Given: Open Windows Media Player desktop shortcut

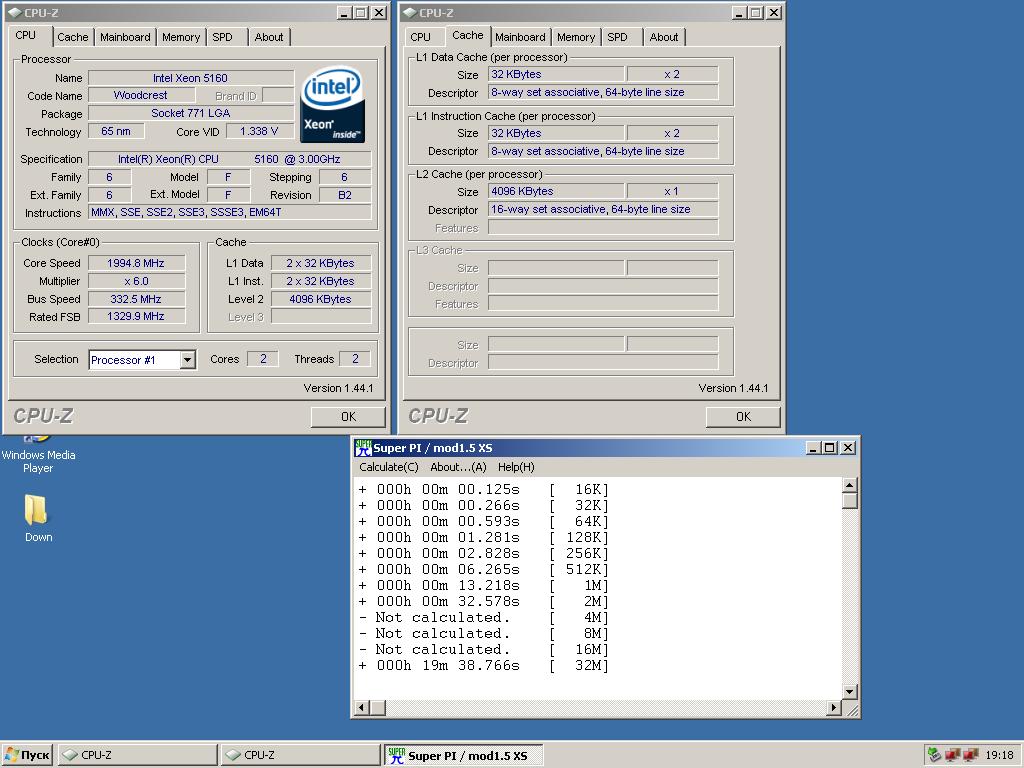Looking at the screenshot, I should (38, 456).
